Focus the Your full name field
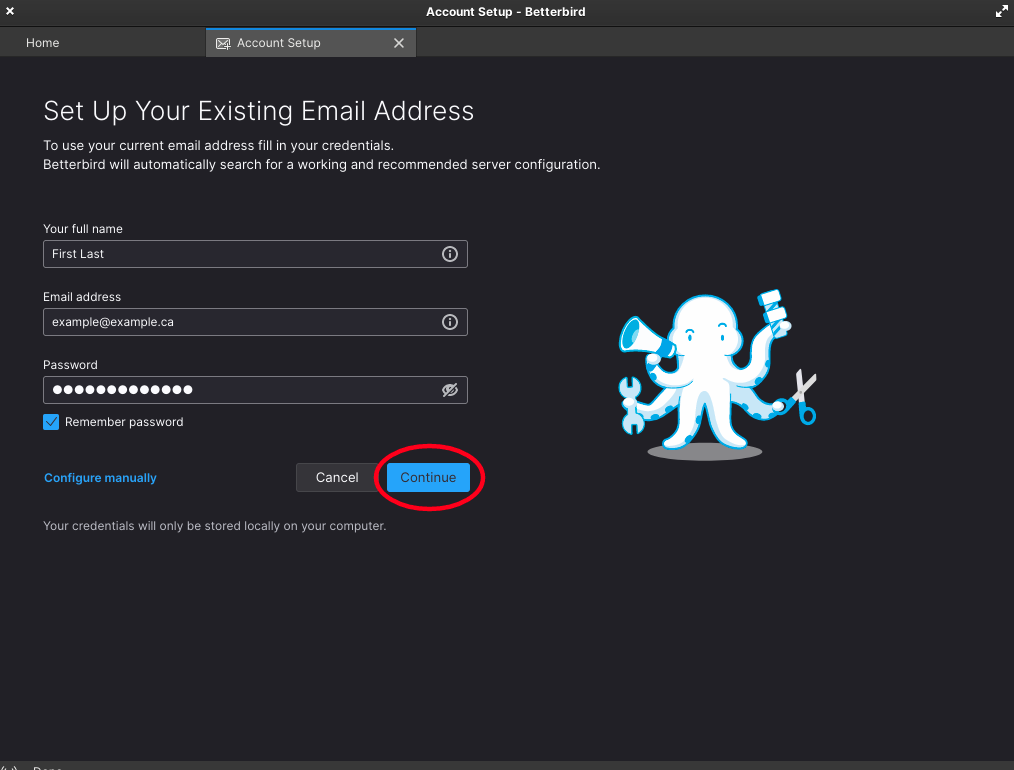Screen dimensions: 1014x770 tap(255, 254)
